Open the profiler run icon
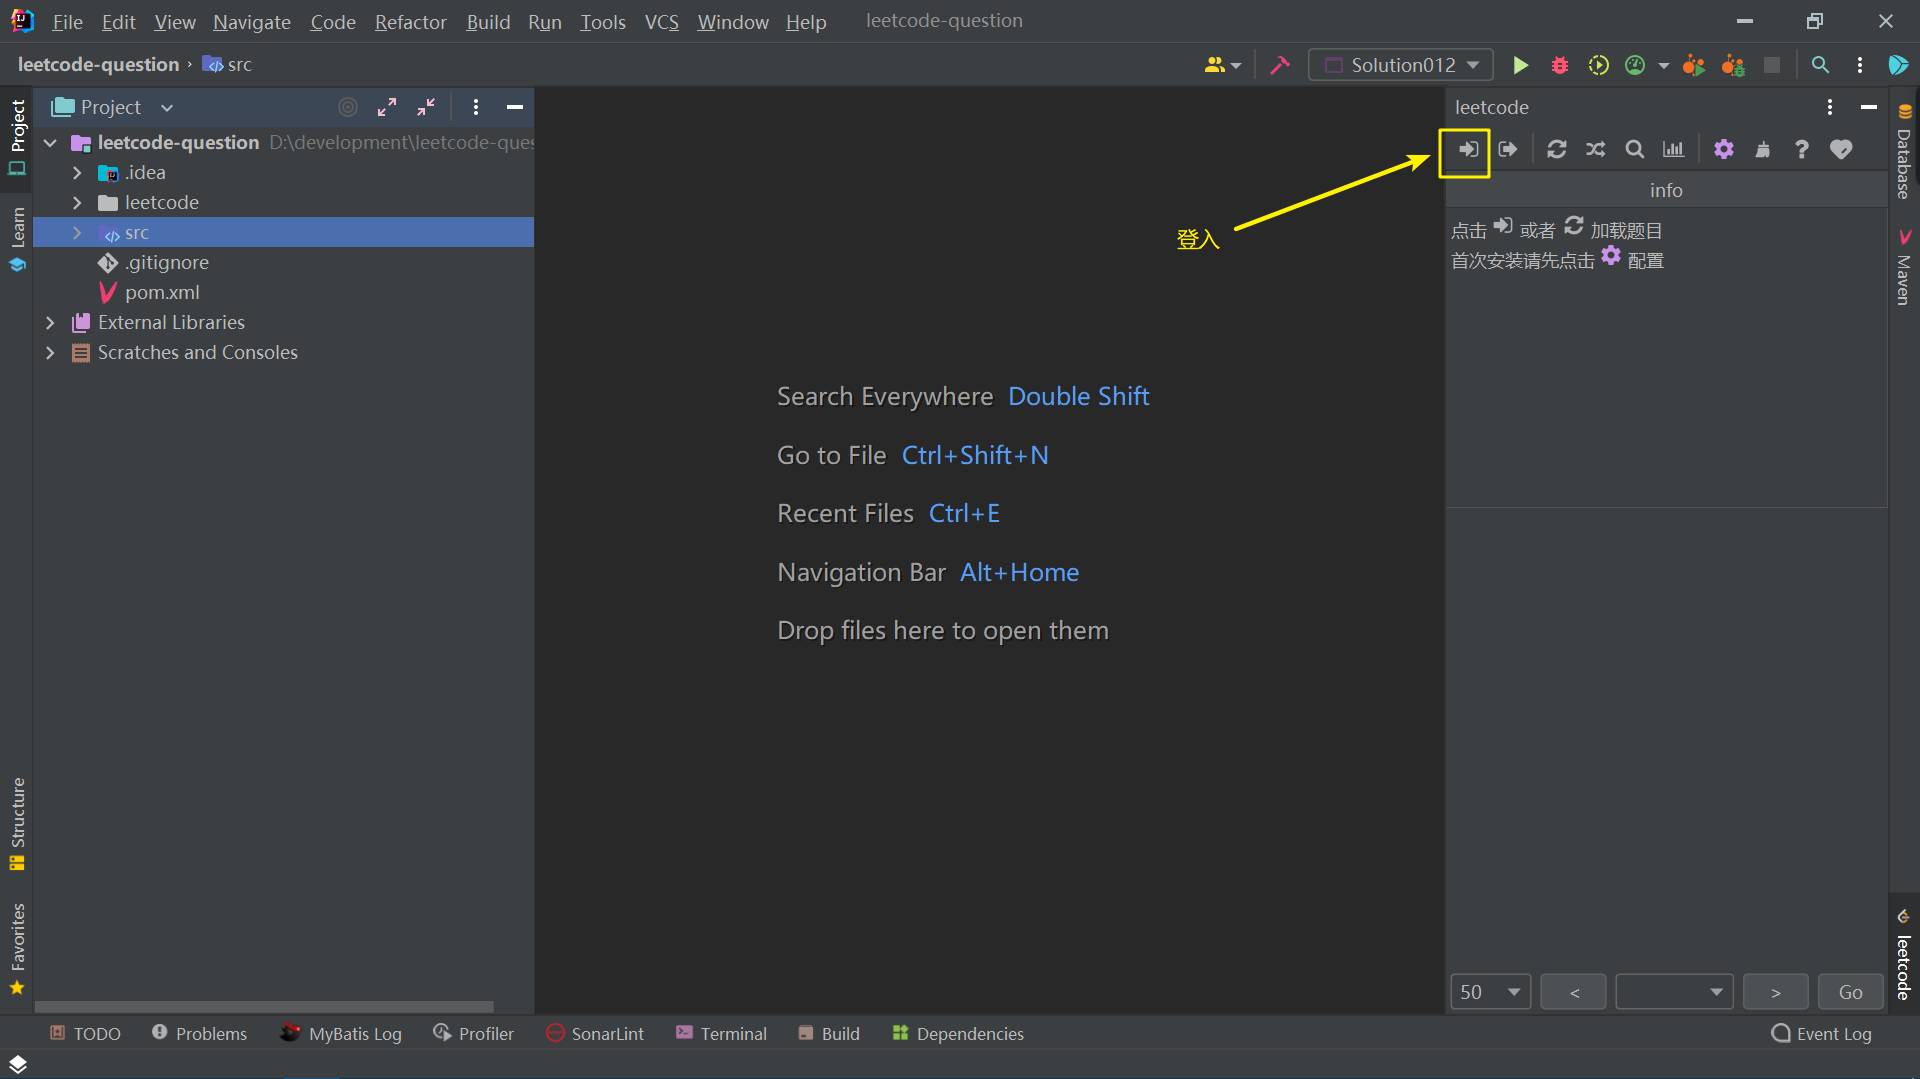 [x=1635, y=65]
